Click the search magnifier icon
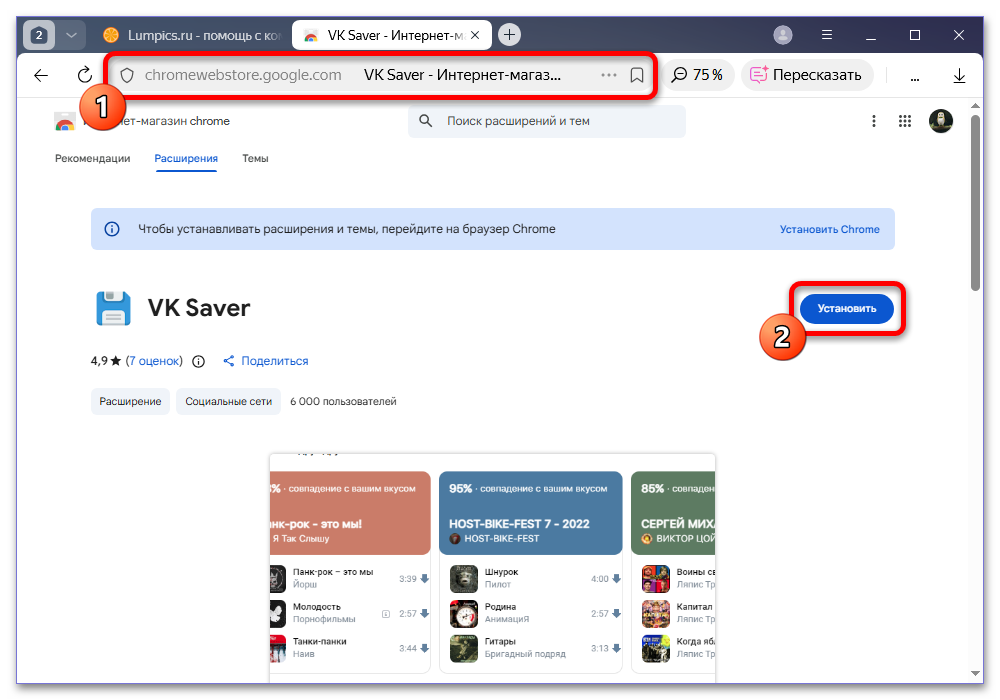The height and width of the screenshot is (700, 1000). (x=425, y=121)
